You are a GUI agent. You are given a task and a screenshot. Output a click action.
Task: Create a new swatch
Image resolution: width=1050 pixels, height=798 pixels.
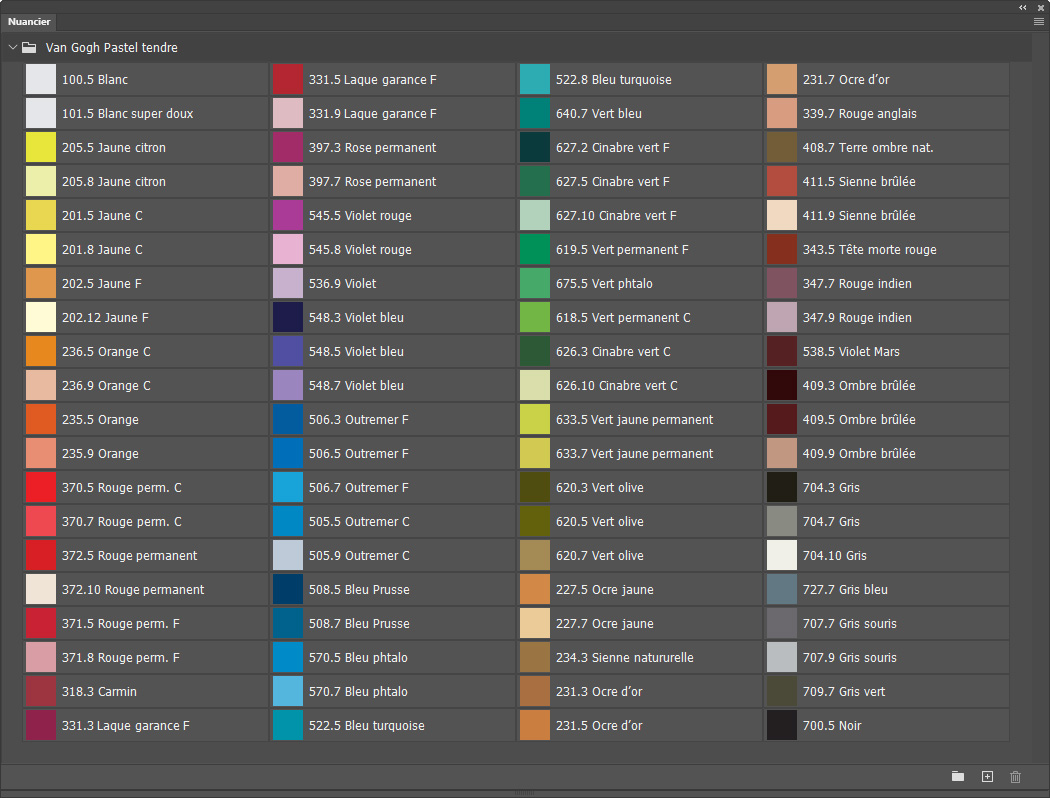(987, 776)
